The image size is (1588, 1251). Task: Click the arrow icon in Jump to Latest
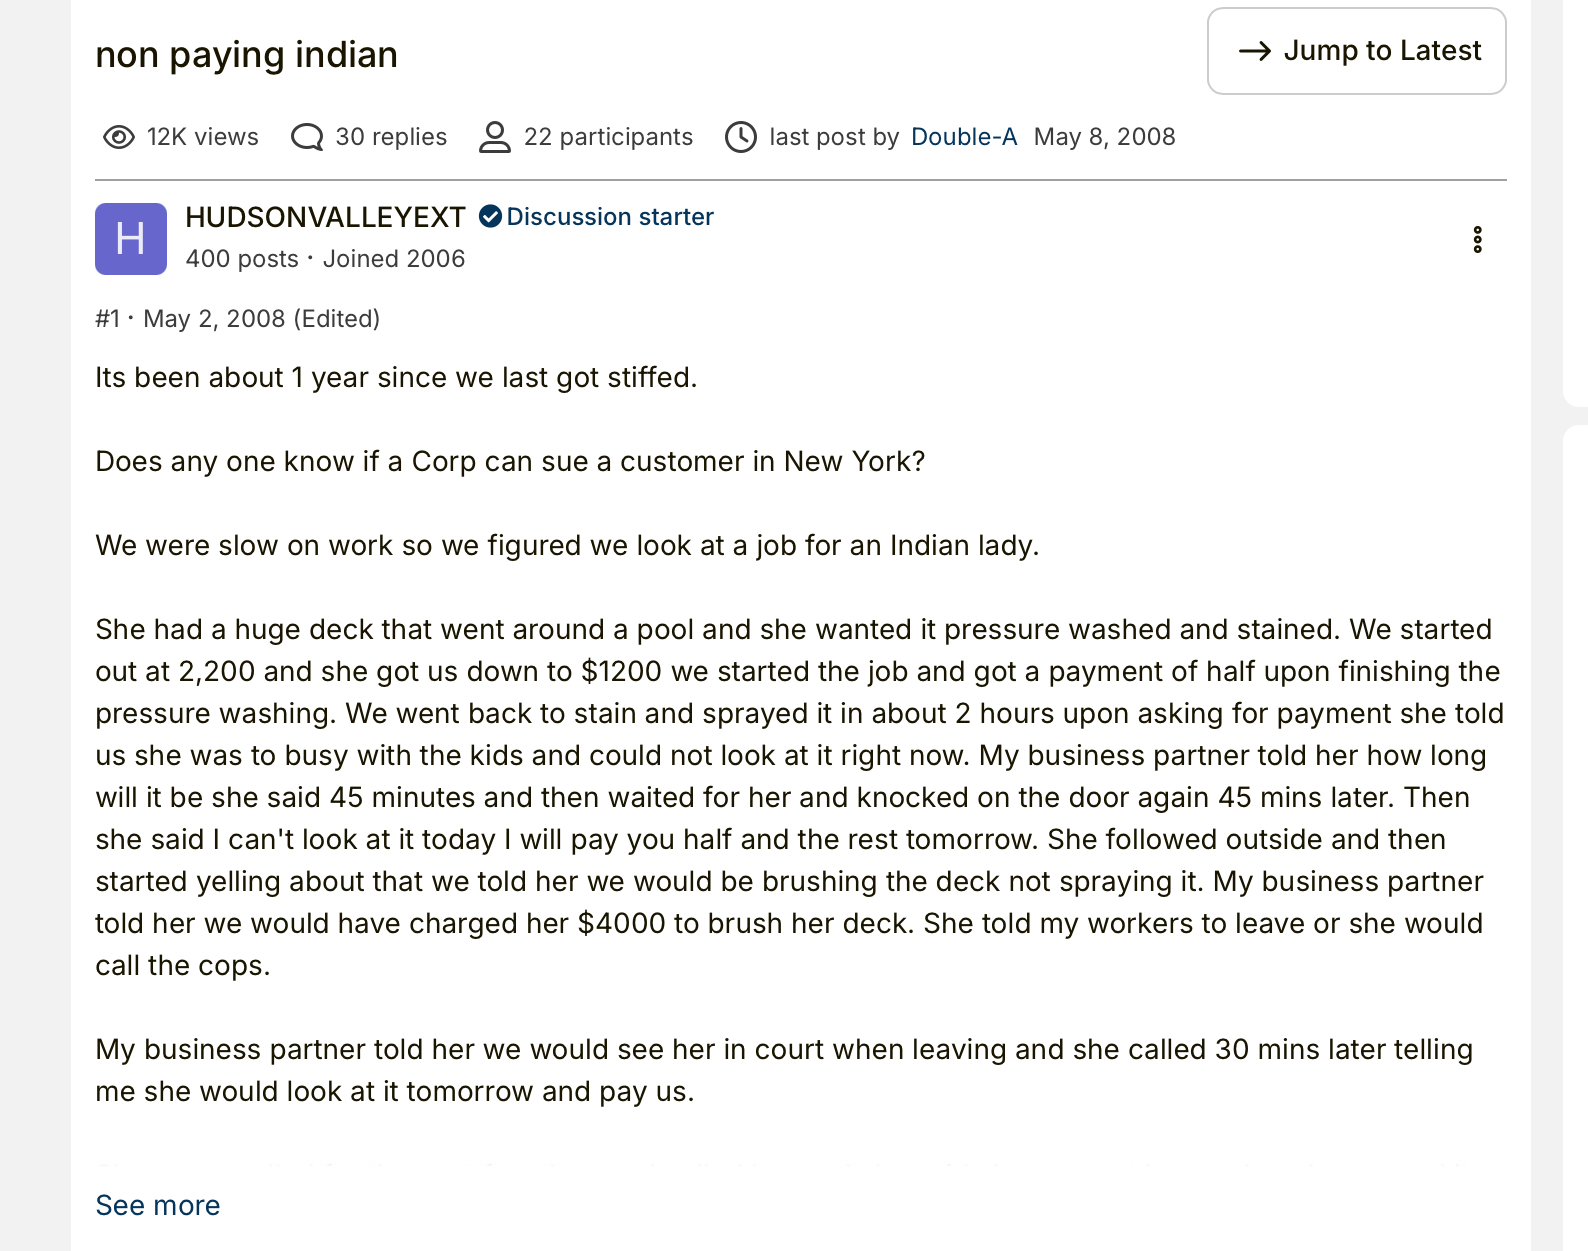(1255, 51)
